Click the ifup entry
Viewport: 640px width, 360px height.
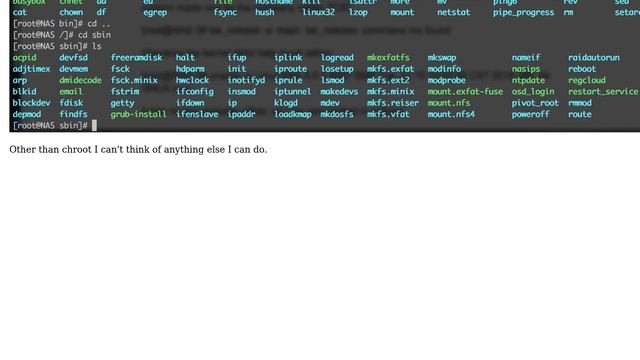[237, 58]
